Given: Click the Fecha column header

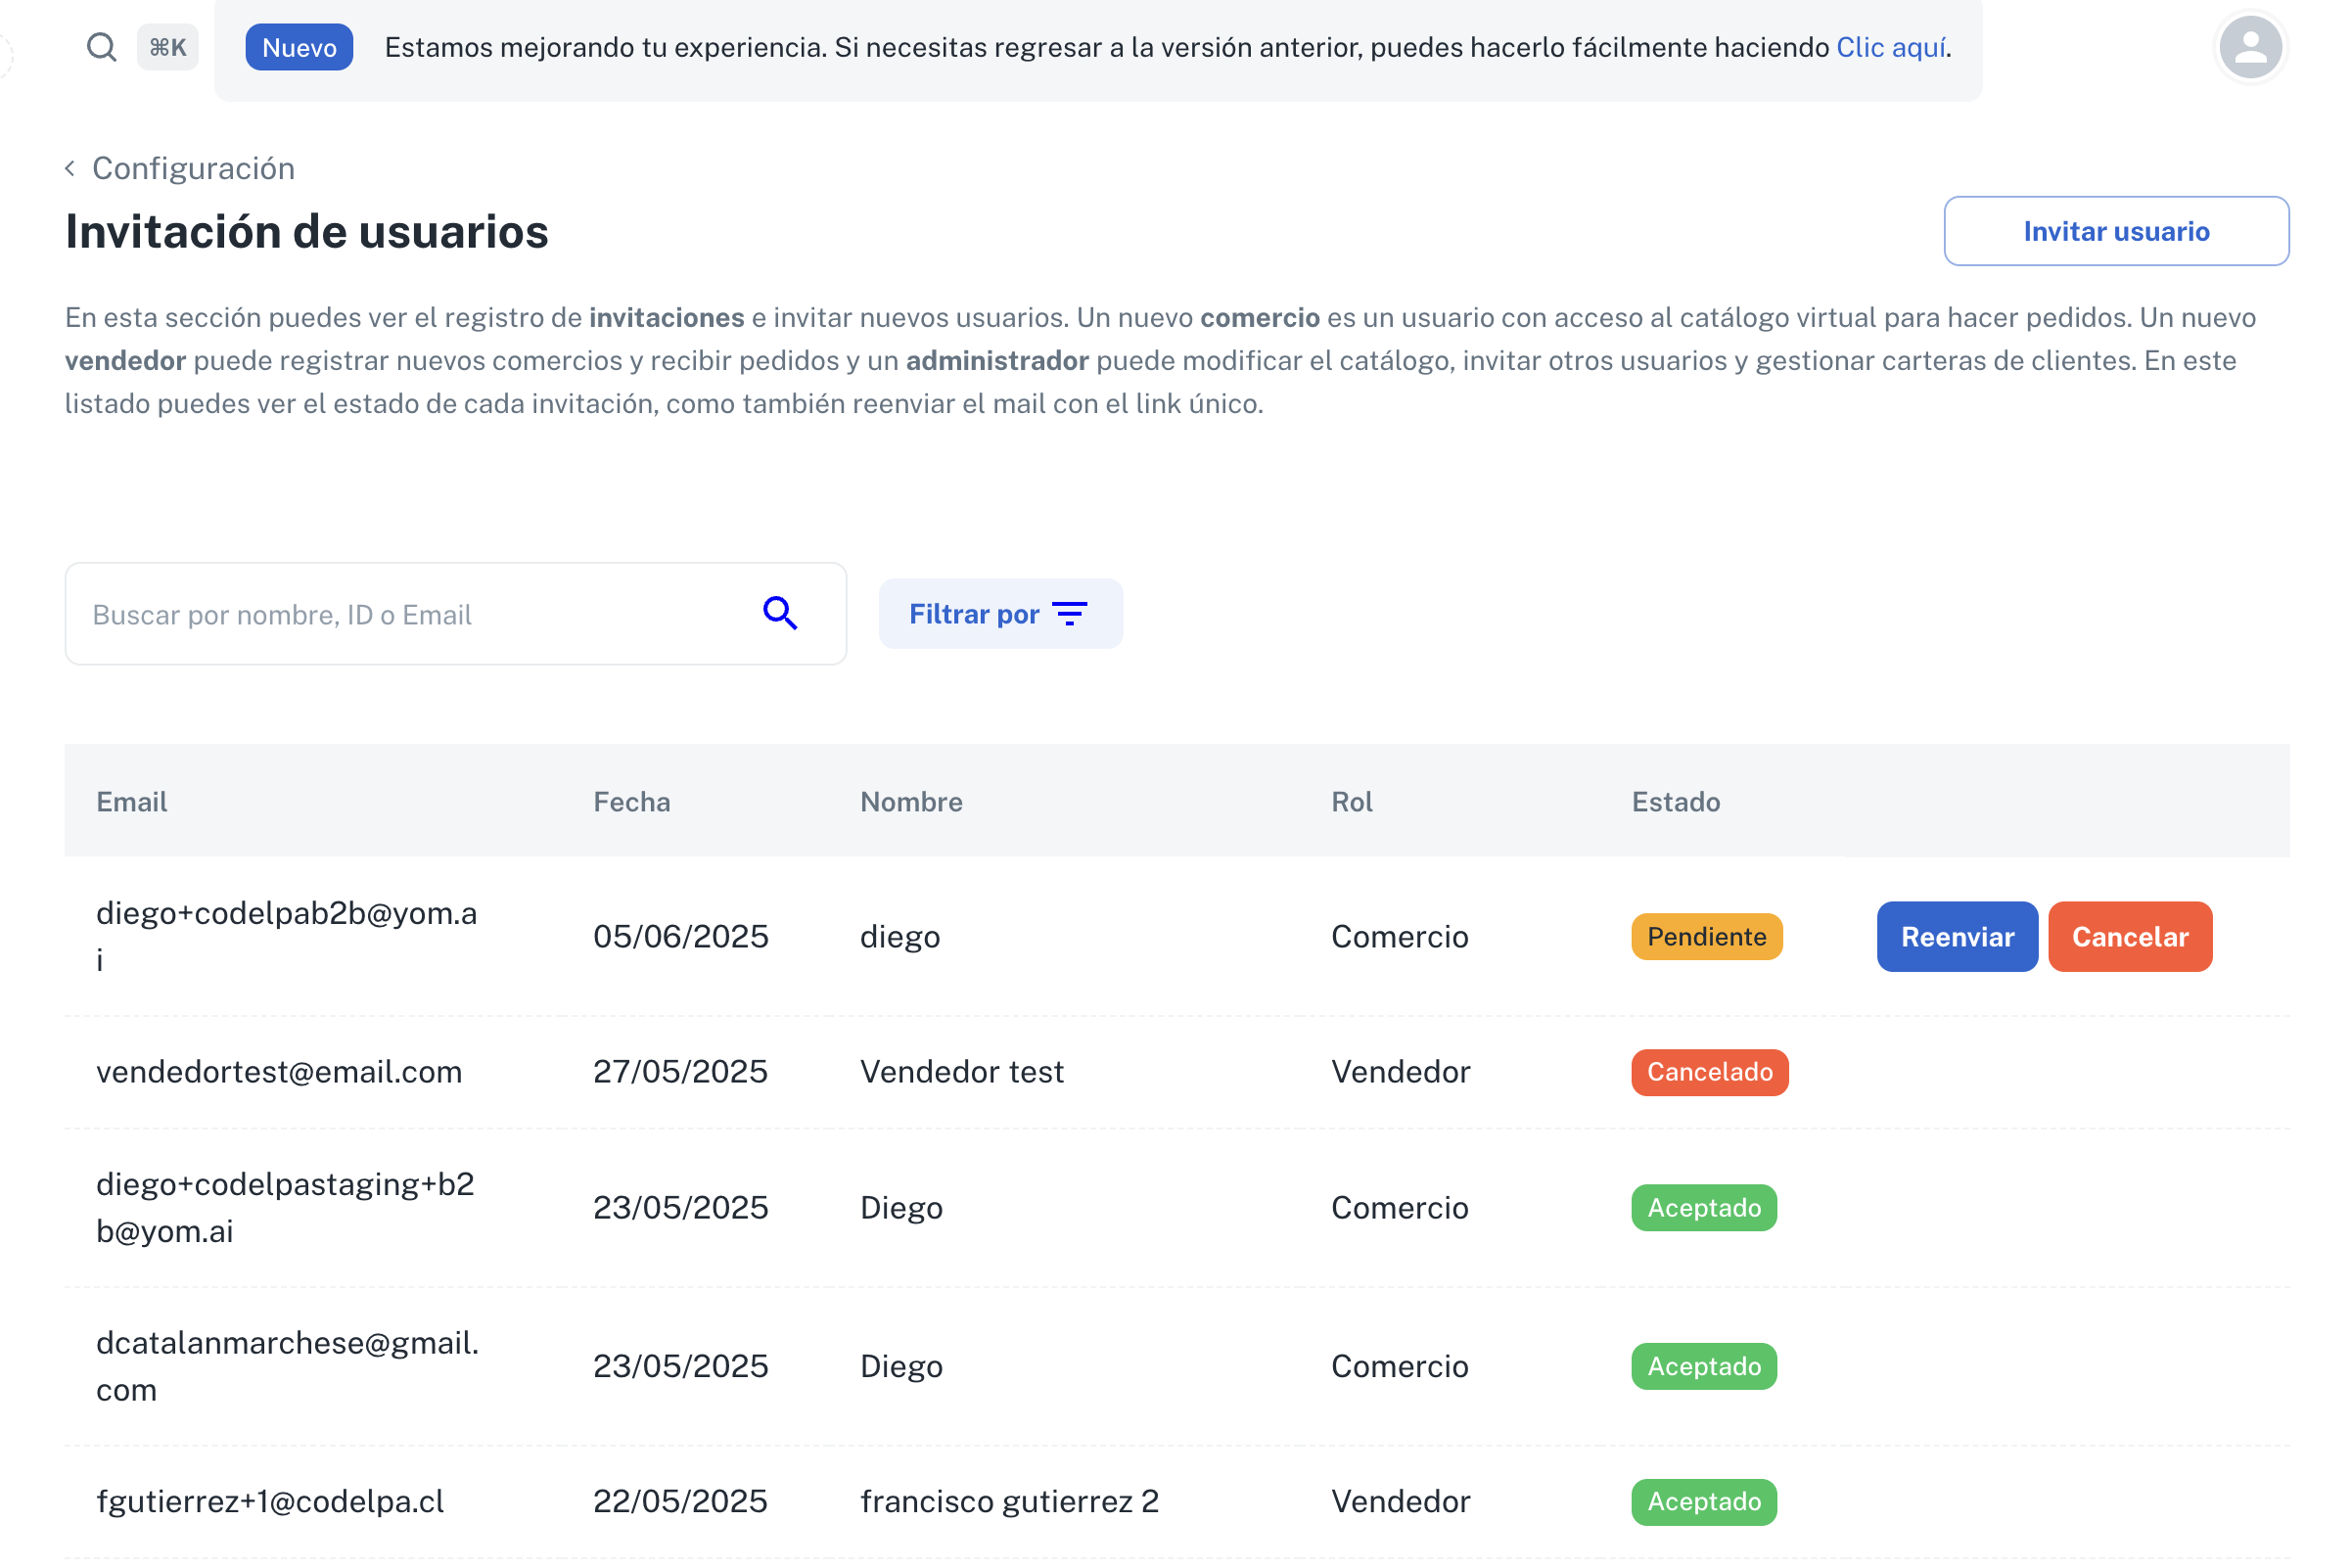Looking at the screenshot, I should coord(631,801).
